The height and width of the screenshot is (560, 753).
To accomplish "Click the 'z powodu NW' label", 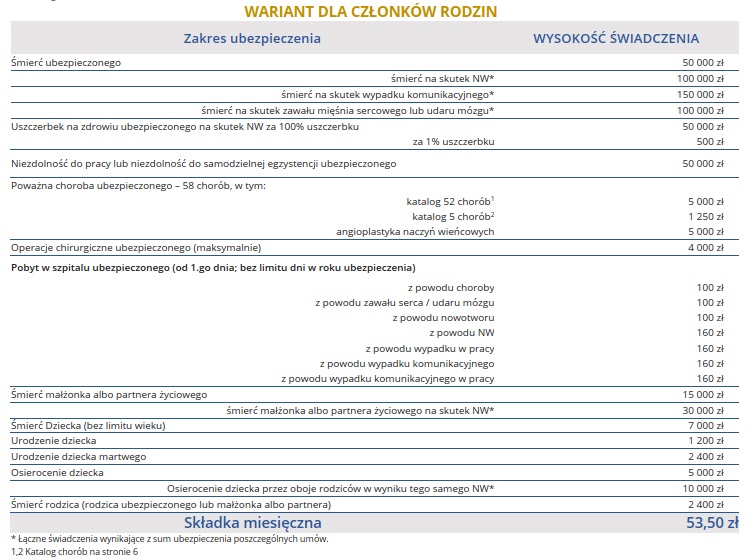I will pyautogui.click(x=462, y=332).
